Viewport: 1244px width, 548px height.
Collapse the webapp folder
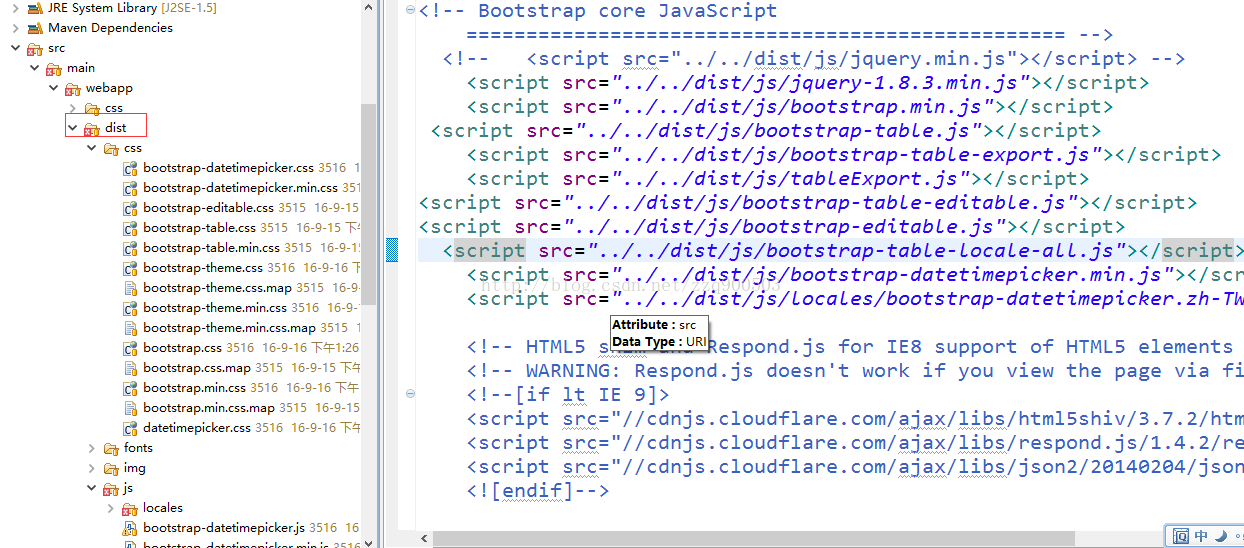[54, 88]
